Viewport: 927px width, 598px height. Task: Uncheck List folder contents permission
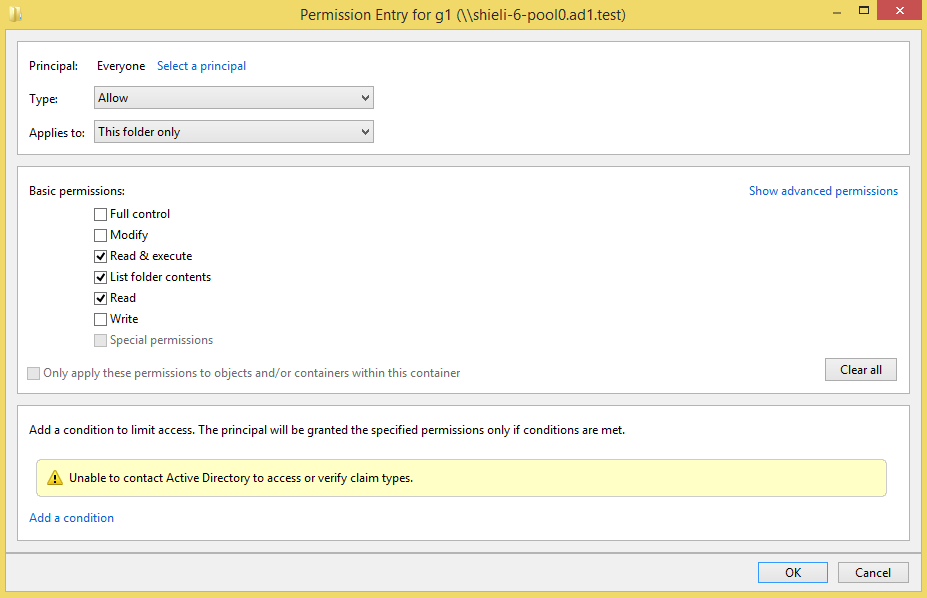[x=101, y=277]
